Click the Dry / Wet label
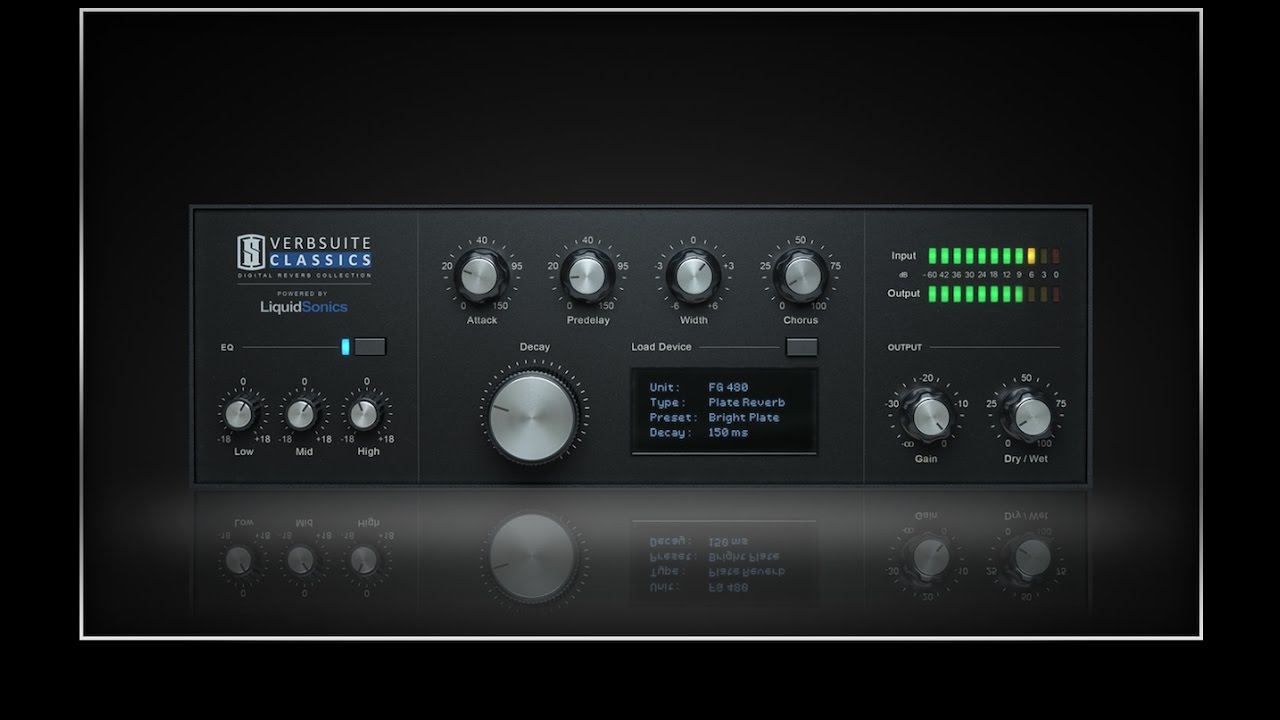1280x720 pixels. (1026, 459)
